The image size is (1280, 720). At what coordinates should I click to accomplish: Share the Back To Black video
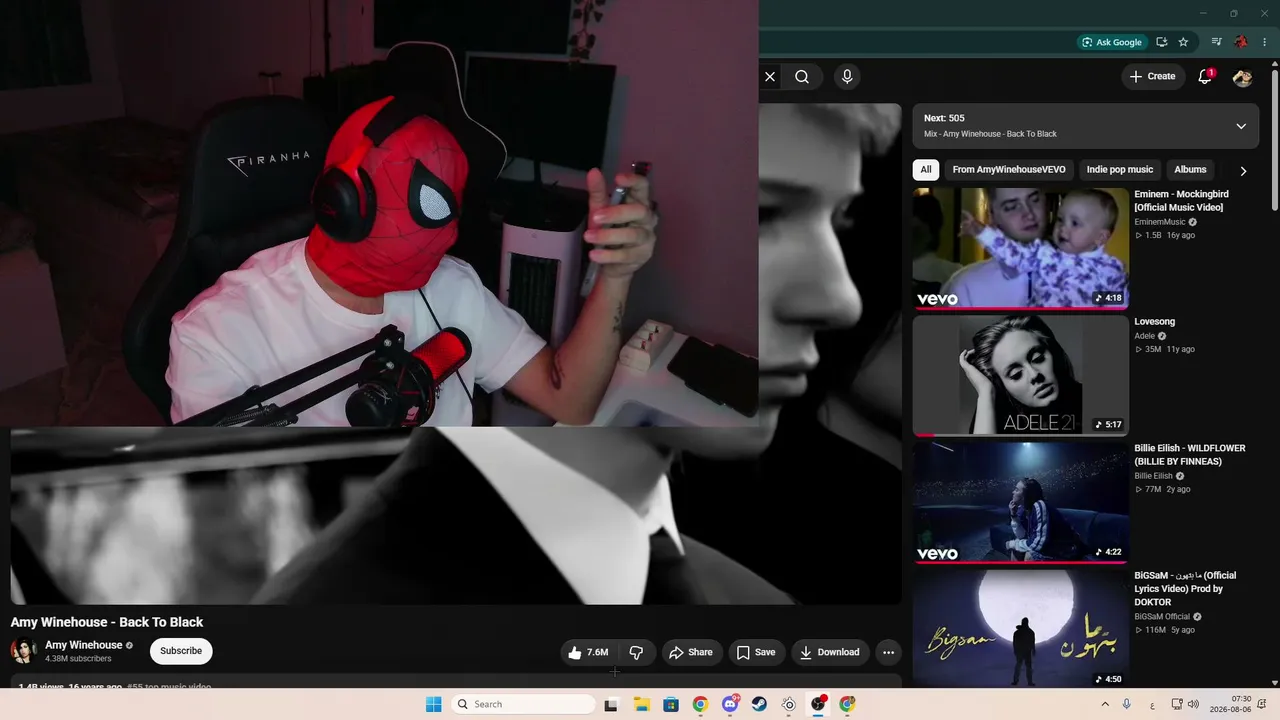[x=691, y=652]
